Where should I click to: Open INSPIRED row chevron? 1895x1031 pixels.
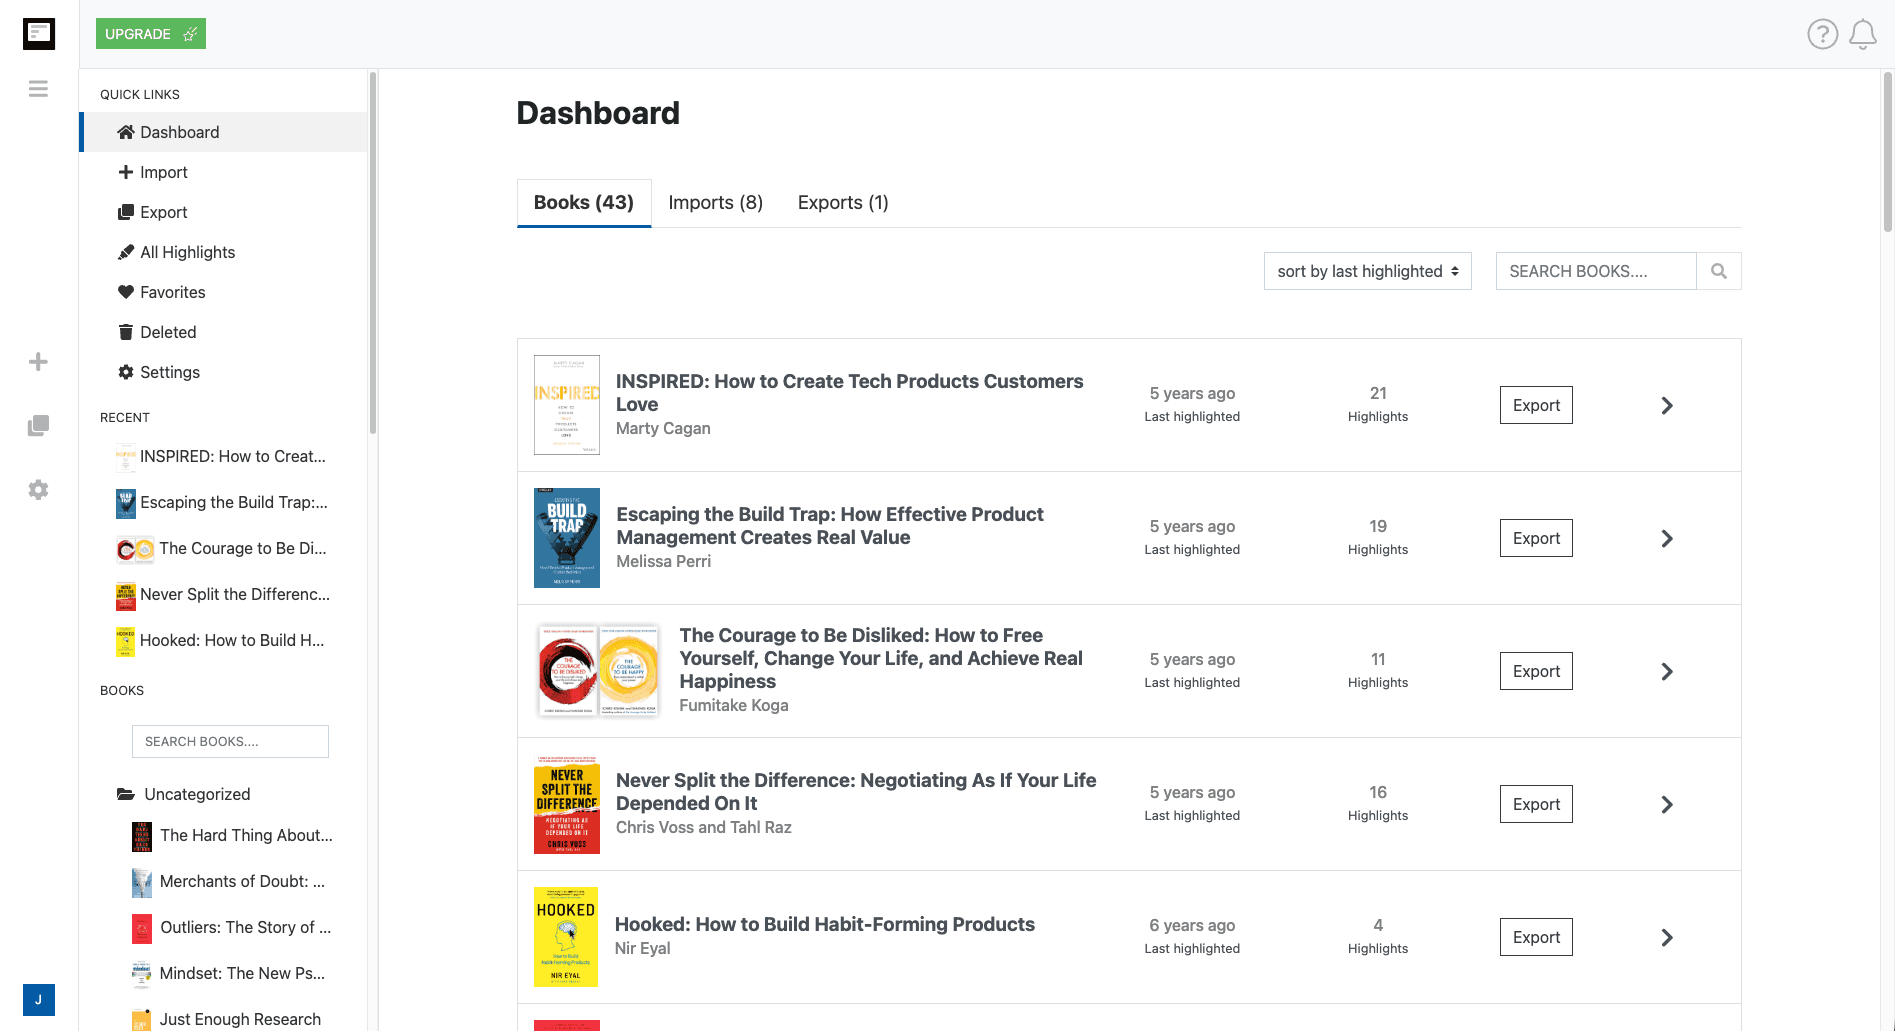pyautogui.click(x=1667, y=405)
